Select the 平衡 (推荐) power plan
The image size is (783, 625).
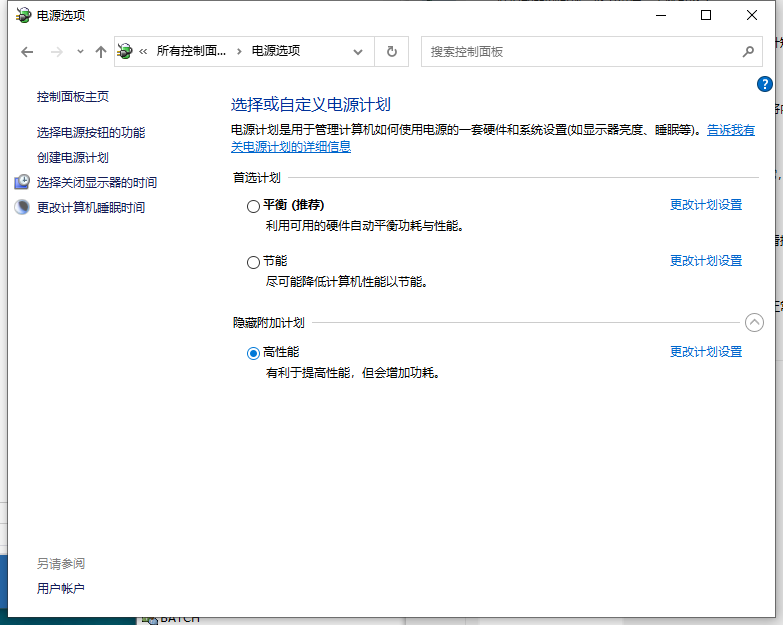(x=253, y=206)
